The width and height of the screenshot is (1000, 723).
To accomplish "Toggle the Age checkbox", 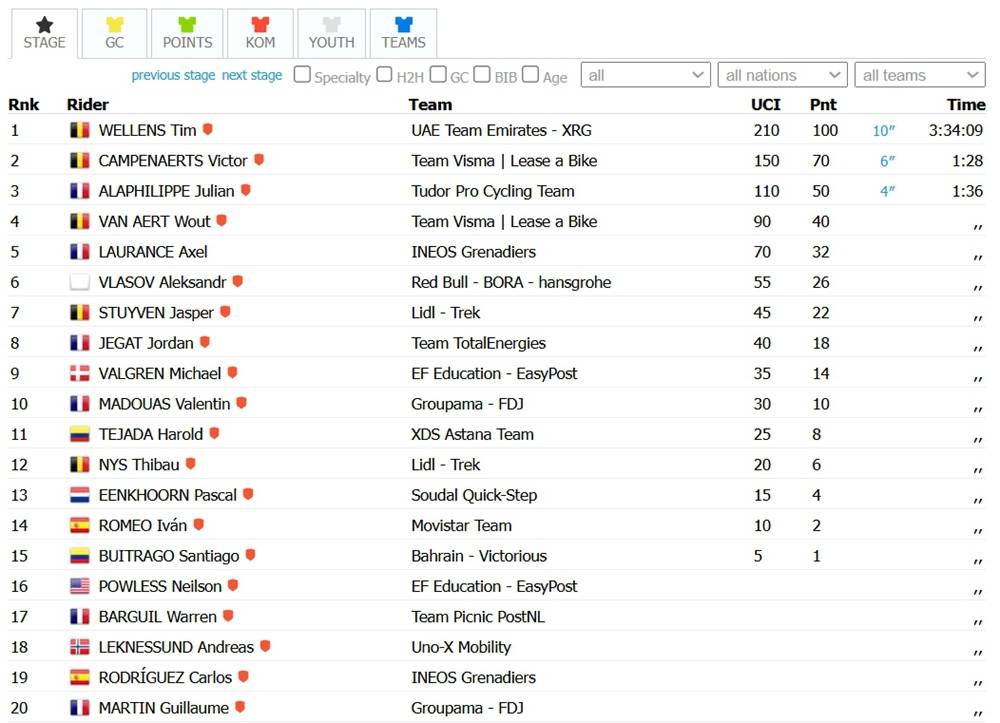I will tap(530, 75).
